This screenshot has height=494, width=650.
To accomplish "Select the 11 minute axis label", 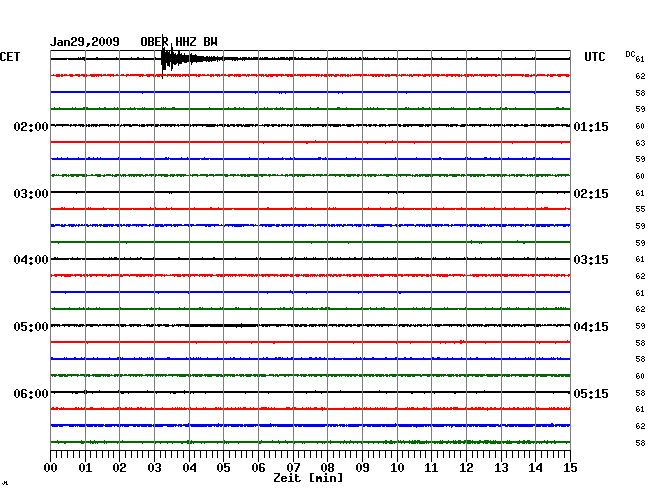I will click(431, 468).
